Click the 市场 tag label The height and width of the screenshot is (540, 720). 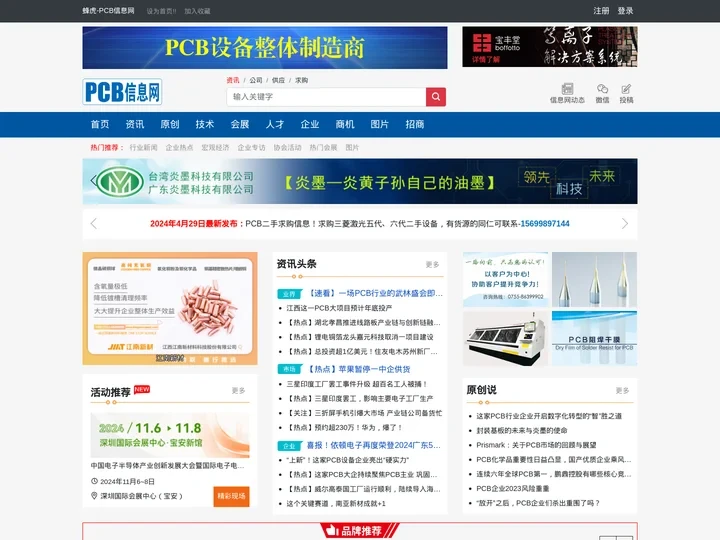[x=289, y=369]
